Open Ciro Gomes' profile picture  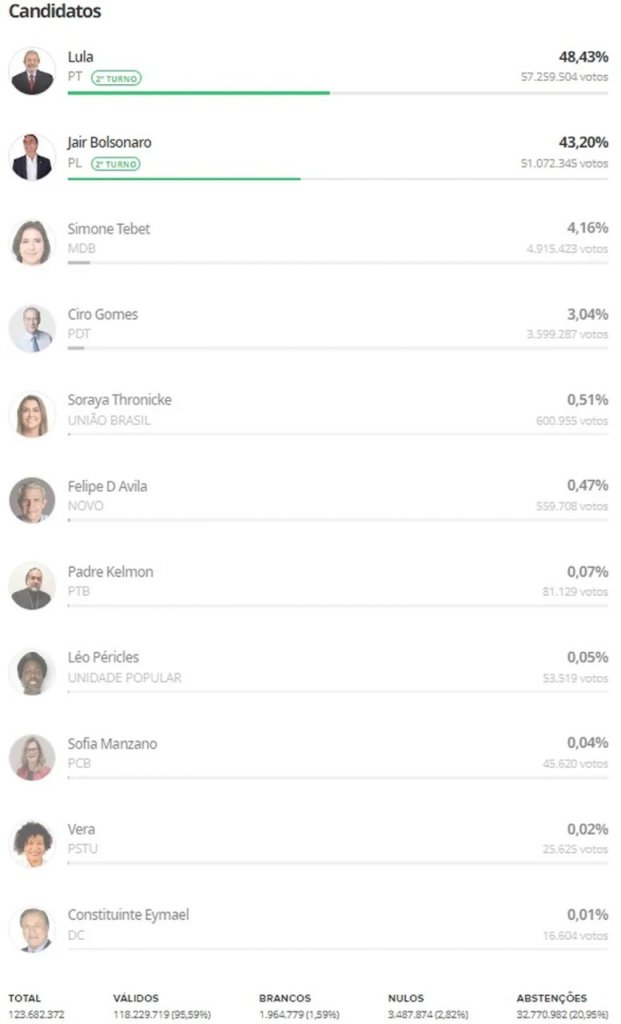[32, 328]
